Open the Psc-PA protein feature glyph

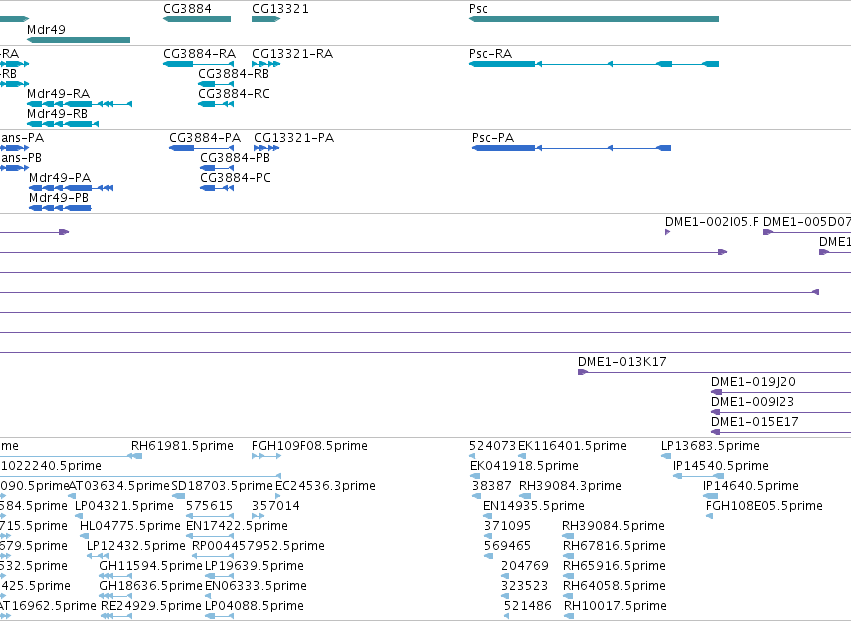click(x=571, y=148)
